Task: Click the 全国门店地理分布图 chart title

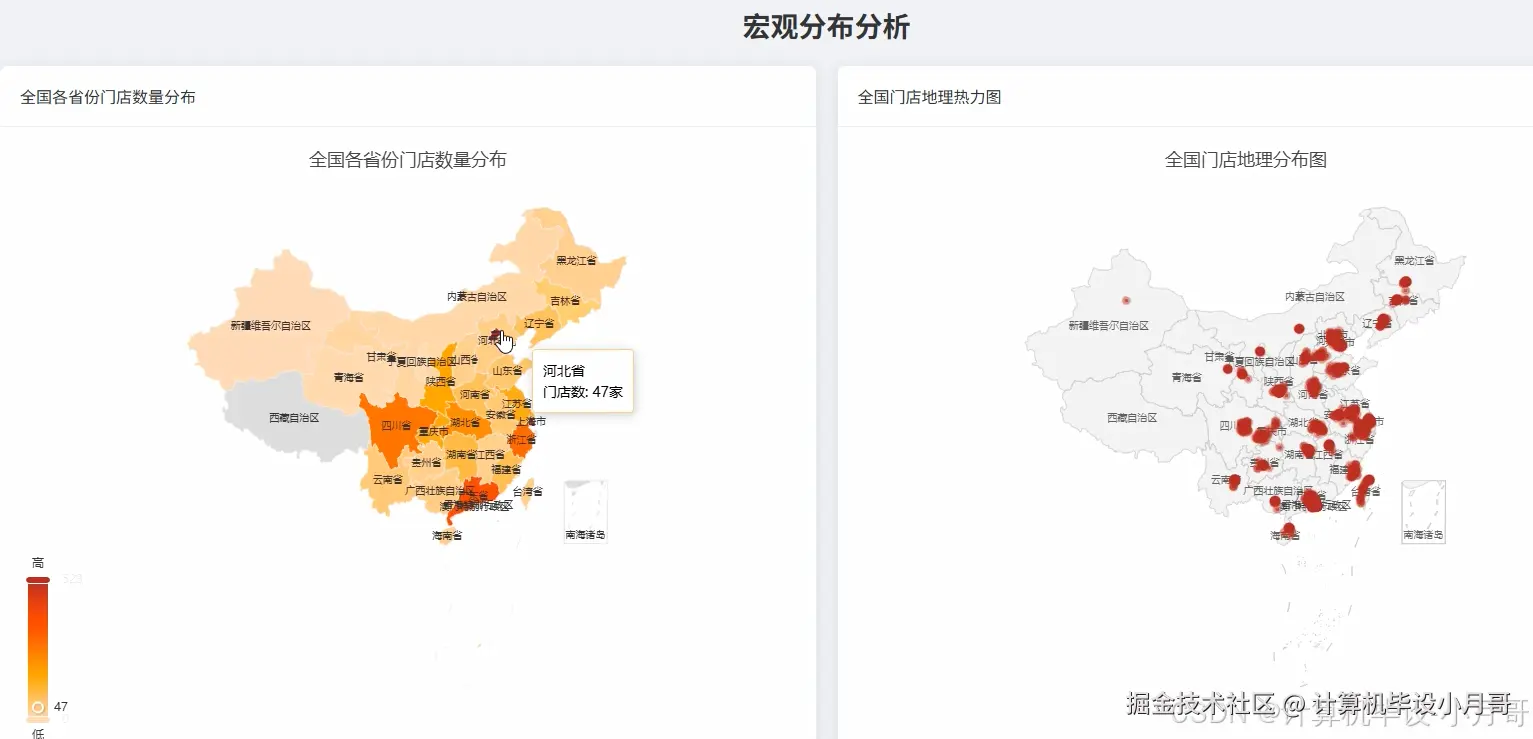Action: pos(1246,160)
